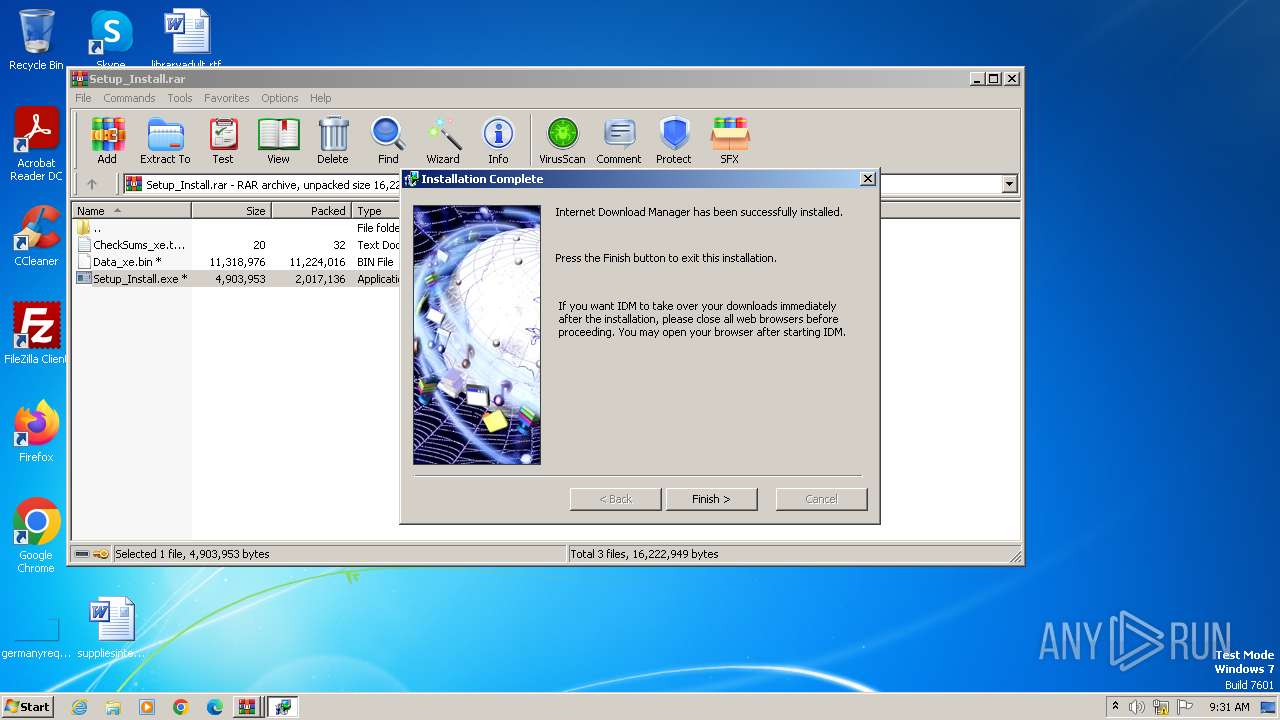This screenshot has height=720, width=1280.
Task: Click the drive icon in status bar
Action: coord(82,554)
